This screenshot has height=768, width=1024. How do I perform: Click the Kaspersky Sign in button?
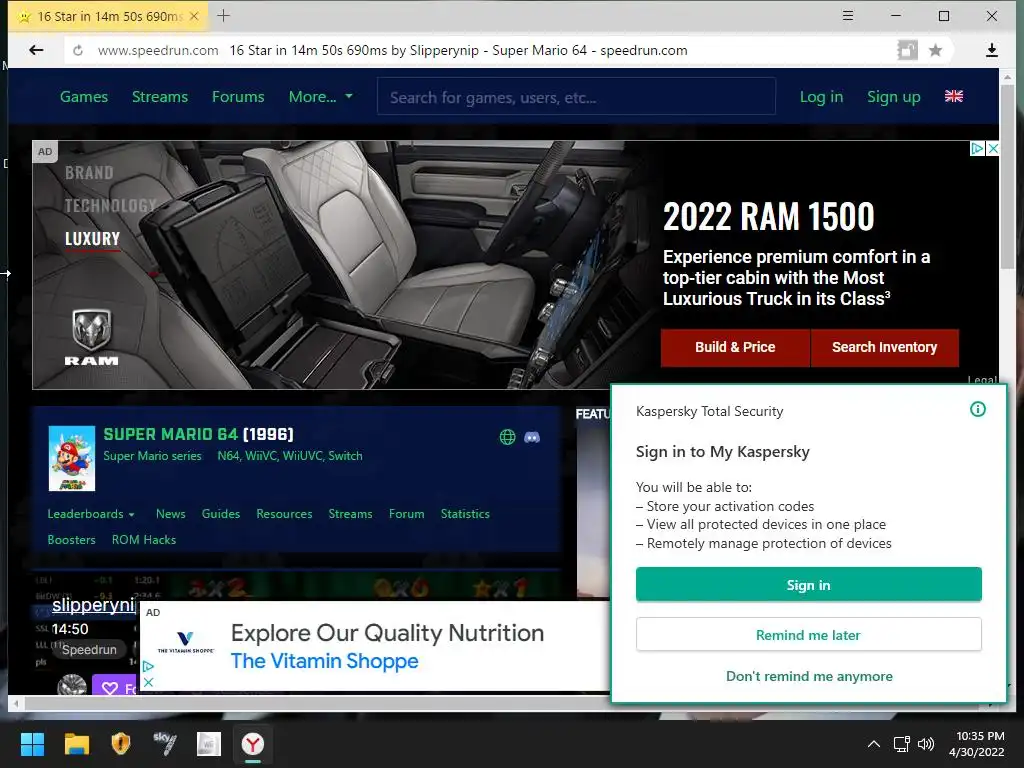[x=808, y=584]
